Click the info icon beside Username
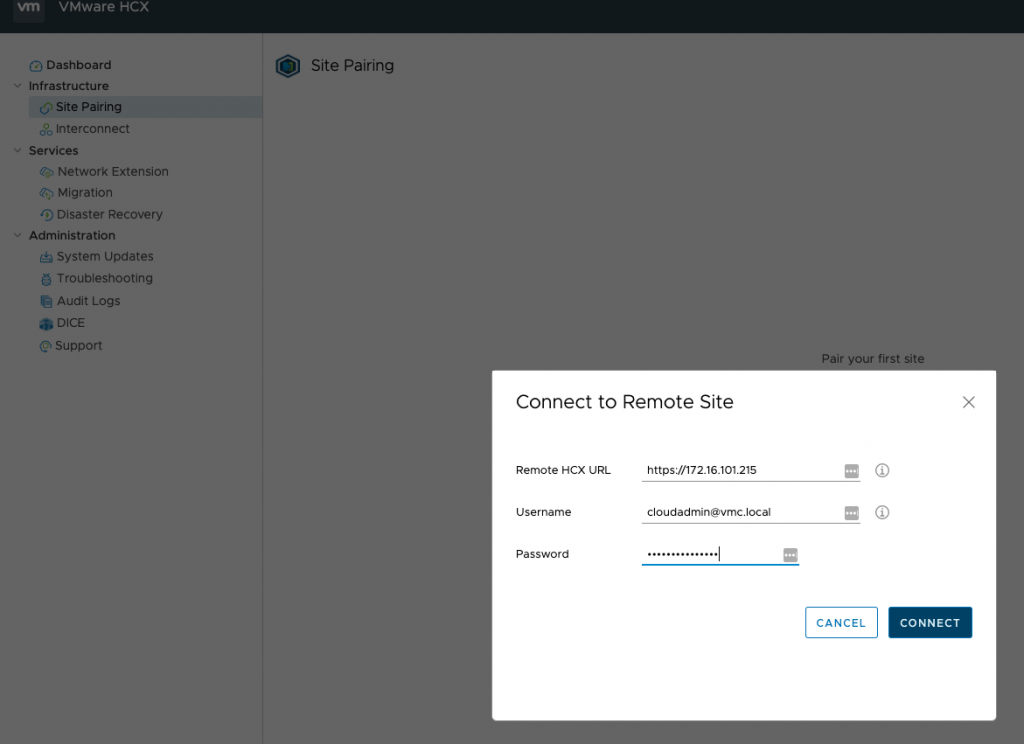The image size is (1024, 744). pos(882,512)
